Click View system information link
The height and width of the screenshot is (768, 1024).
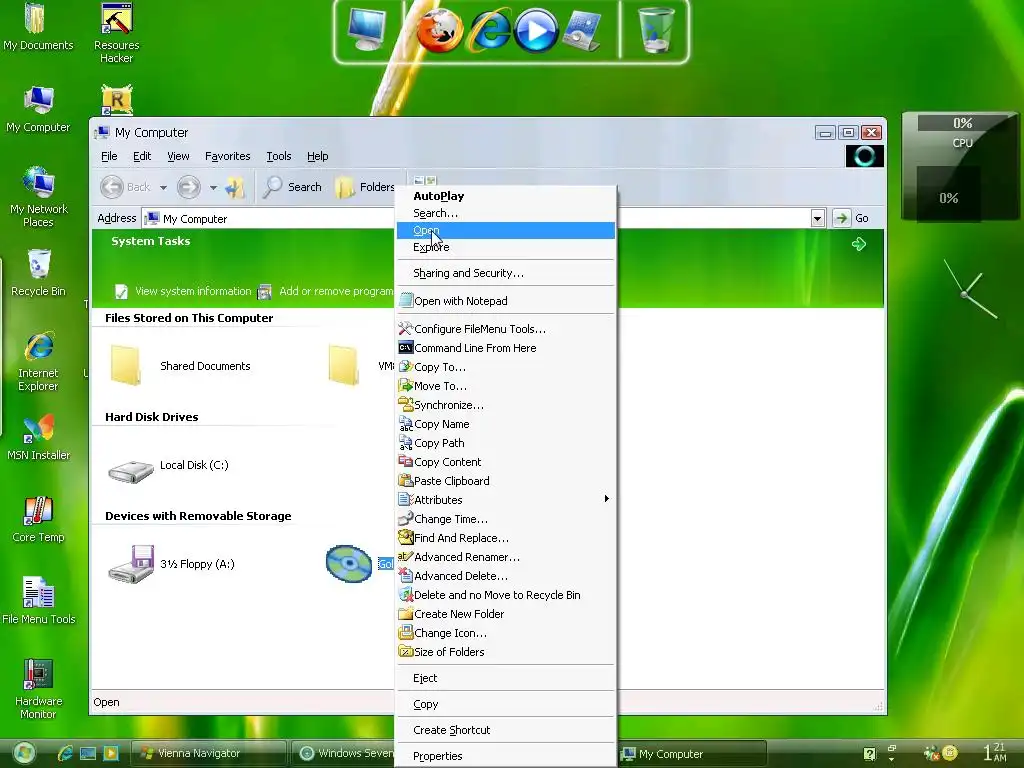pos(184,291)
